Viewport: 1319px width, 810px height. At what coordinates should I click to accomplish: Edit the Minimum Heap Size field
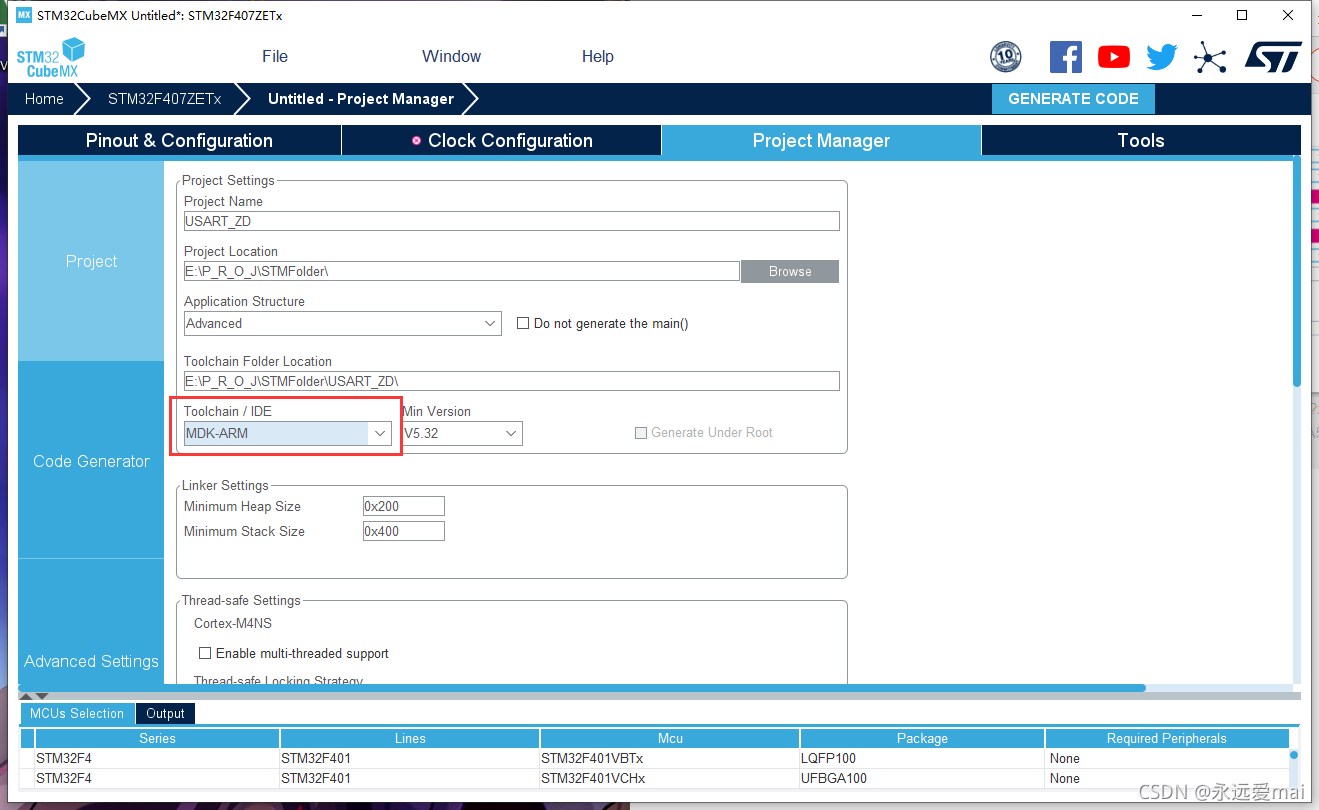click(x=404, y=507)
